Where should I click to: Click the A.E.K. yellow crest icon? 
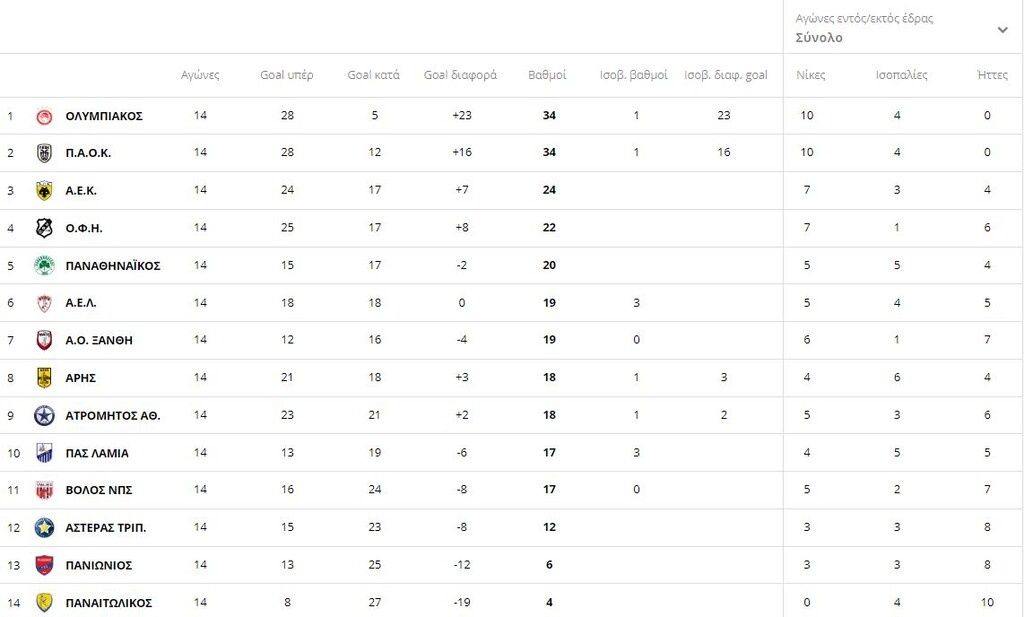point(44,190)
